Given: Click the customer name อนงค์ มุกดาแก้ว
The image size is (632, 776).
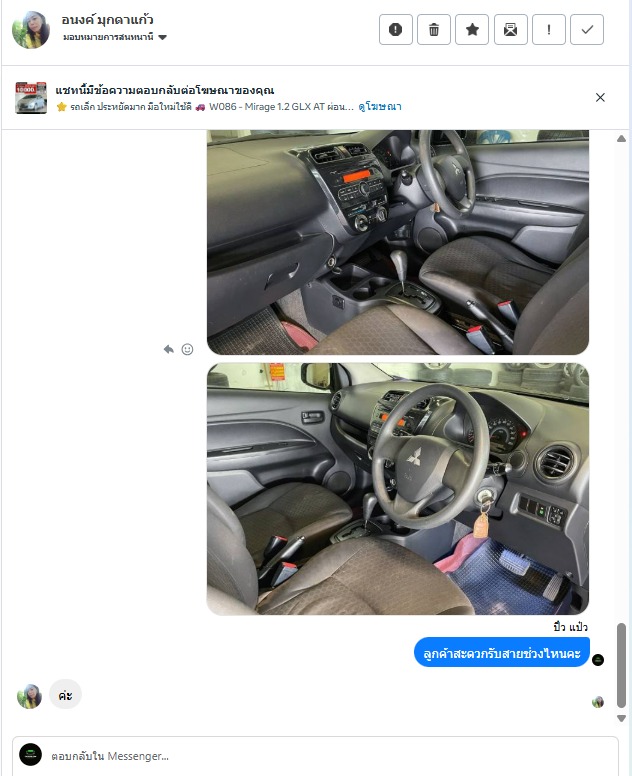Looking at the screenshot, I should (x=107, y=20).
